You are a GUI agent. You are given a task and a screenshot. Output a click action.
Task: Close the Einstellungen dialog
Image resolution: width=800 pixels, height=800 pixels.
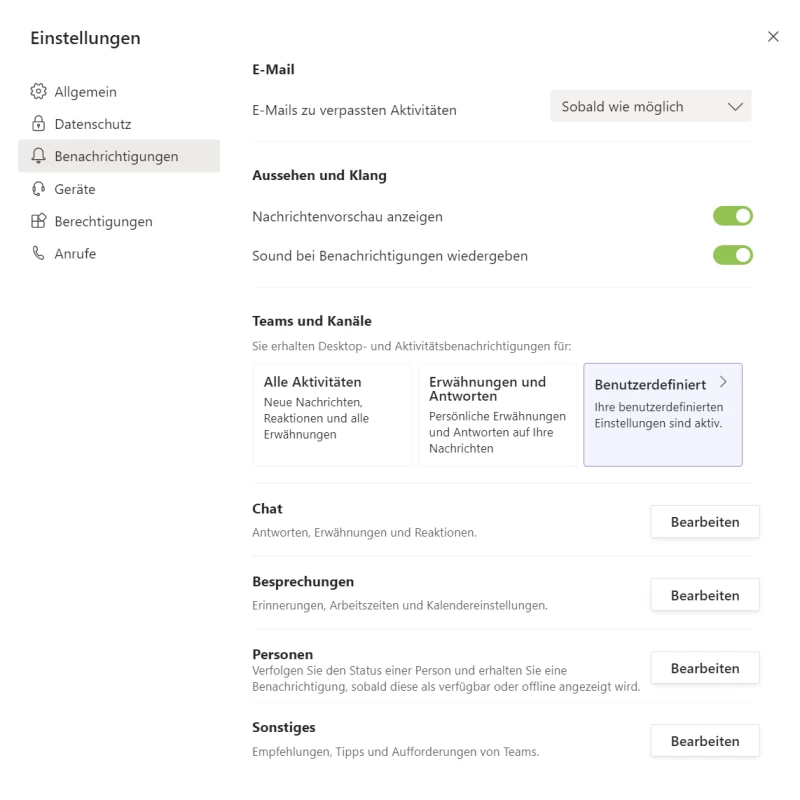[x=773, y=36]
